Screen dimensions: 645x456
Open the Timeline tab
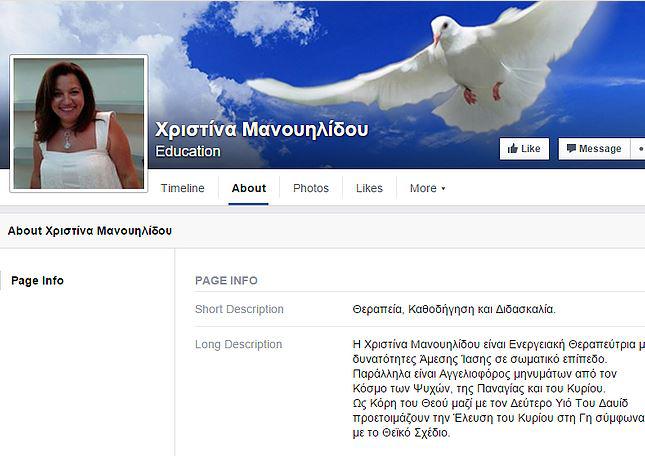[182, 188]
